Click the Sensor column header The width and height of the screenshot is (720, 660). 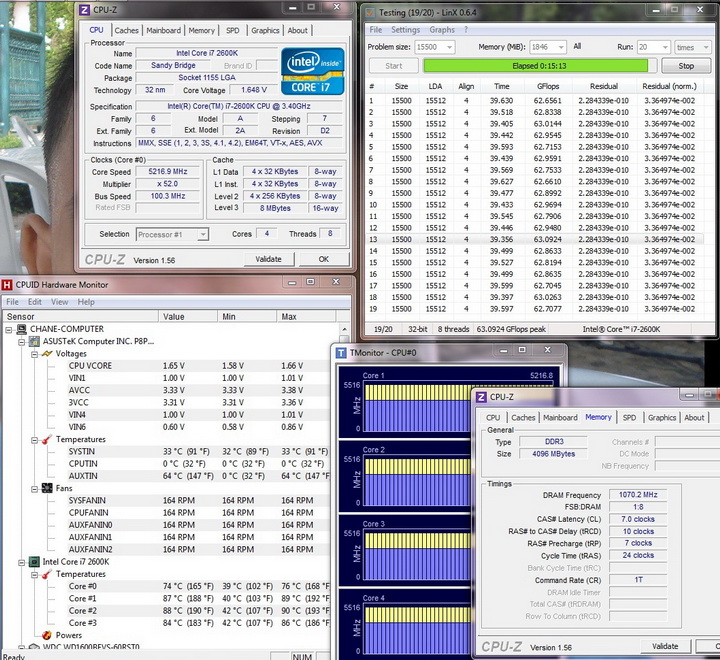(x=81, y=316)
